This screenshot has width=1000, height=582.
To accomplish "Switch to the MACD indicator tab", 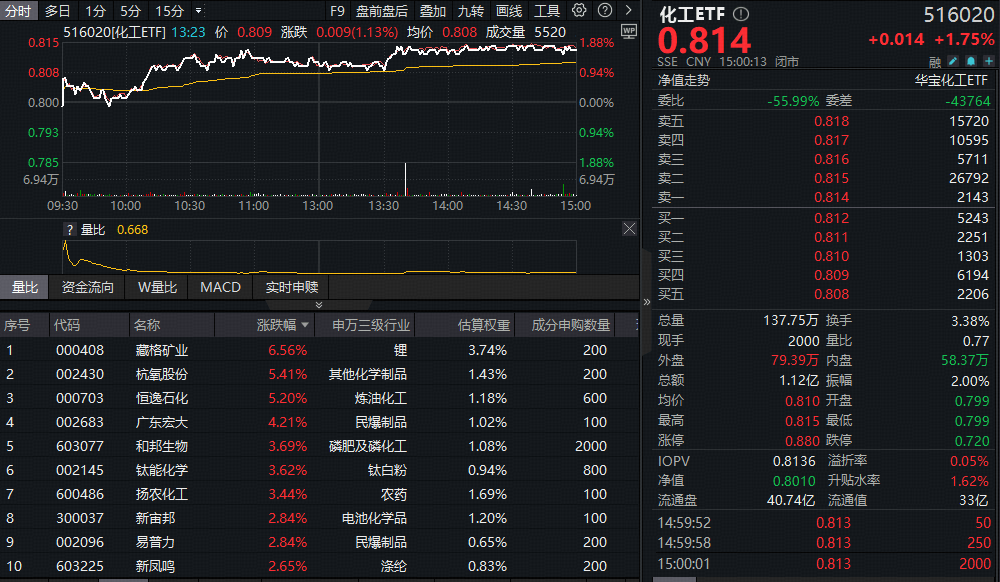I will point(220,287).
